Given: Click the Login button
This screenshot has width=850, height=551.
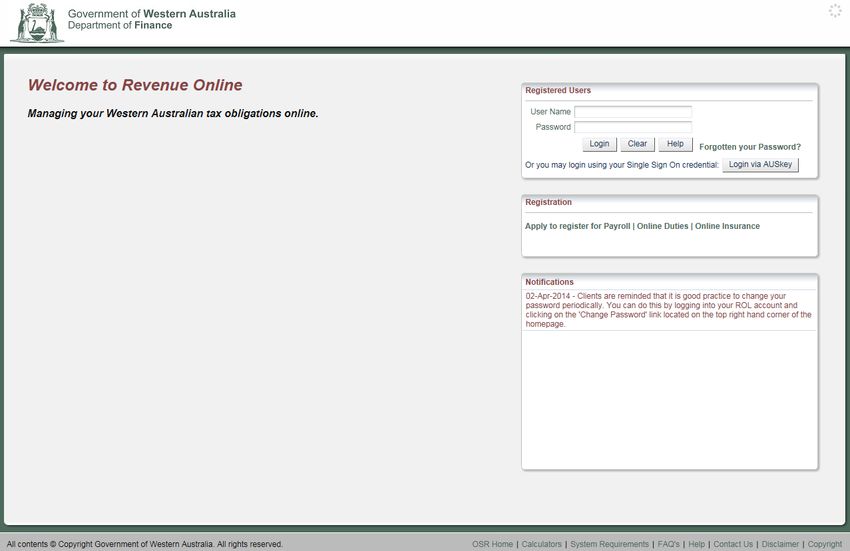Looking at the screenshot, I should 599,144.
